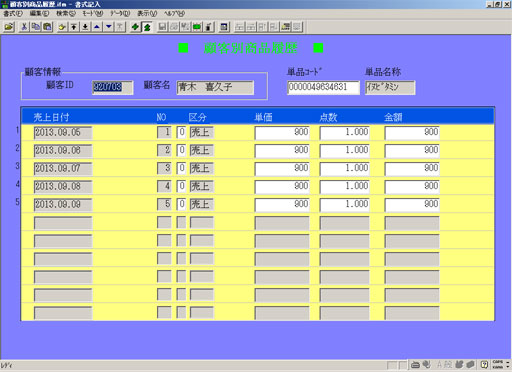Click the blue up-triangle previous record icon
The image size is (512, 372).
click(x=97, y=27)
